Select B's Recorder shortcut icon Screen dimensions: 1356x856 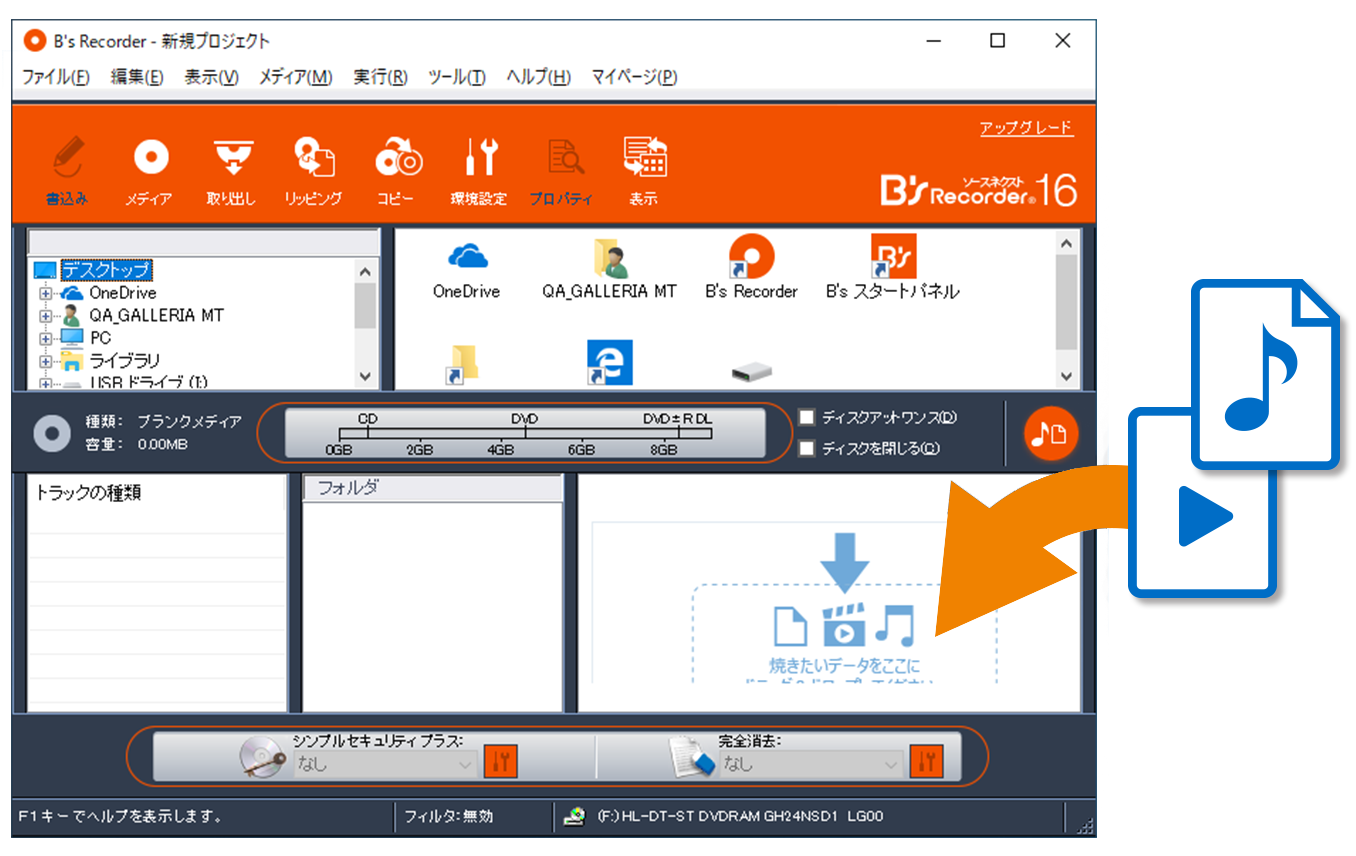point(751,257)
